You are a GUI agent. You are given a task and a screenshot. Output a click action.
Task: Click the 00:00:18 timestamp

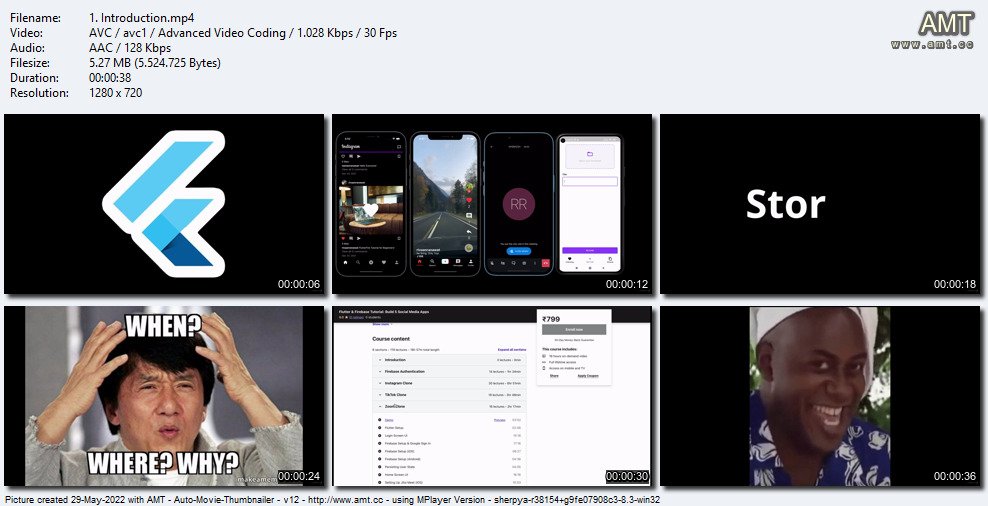[955, 284]
